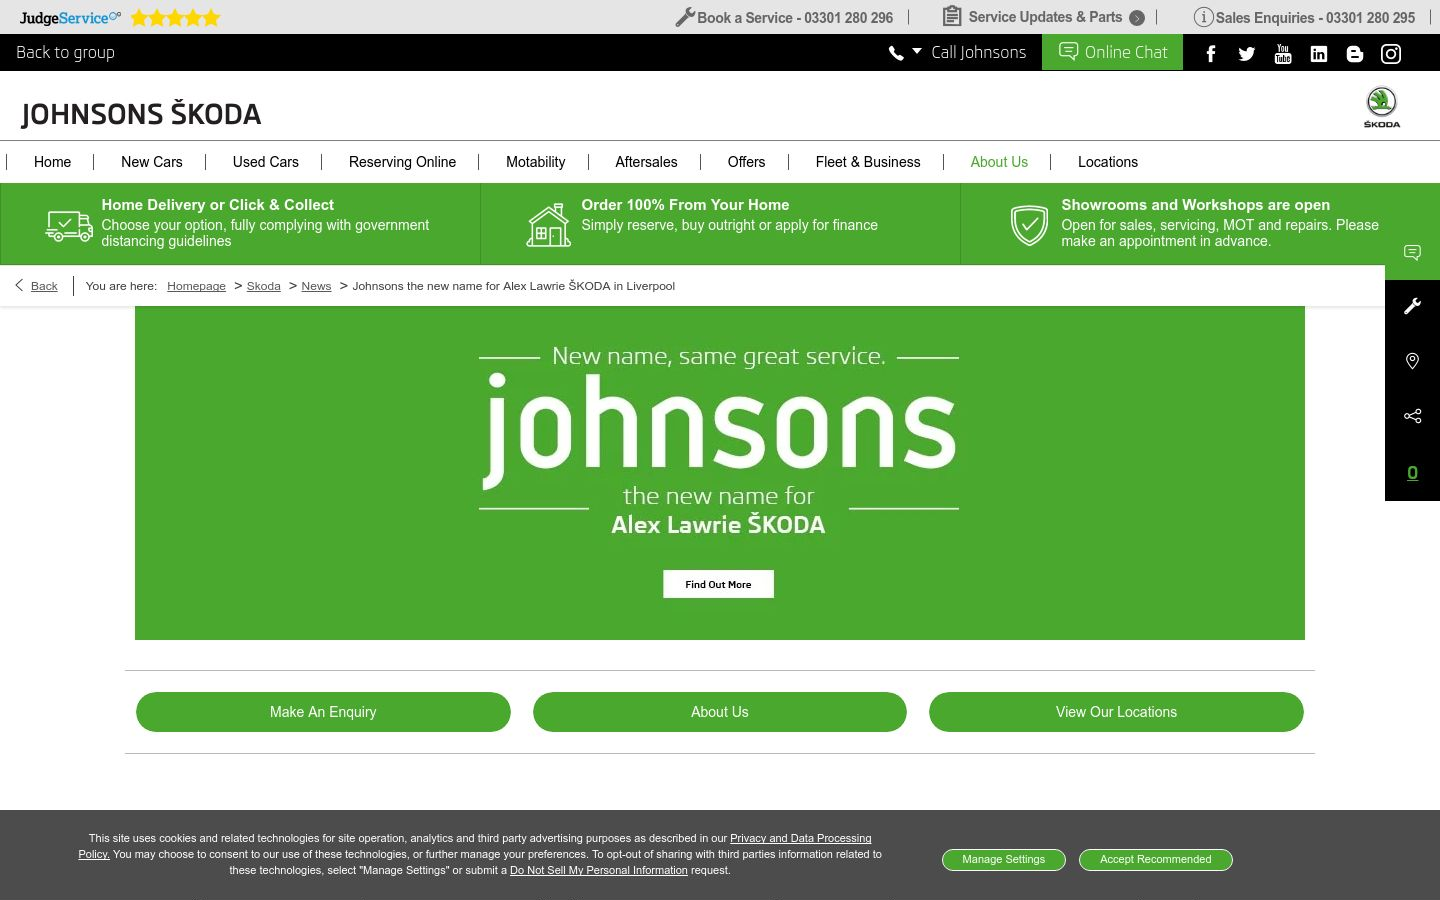Click the JOHNSONS ŠKODA site title
The height and width of the screenshot is (900, 1440).
(x=141, y=114)
